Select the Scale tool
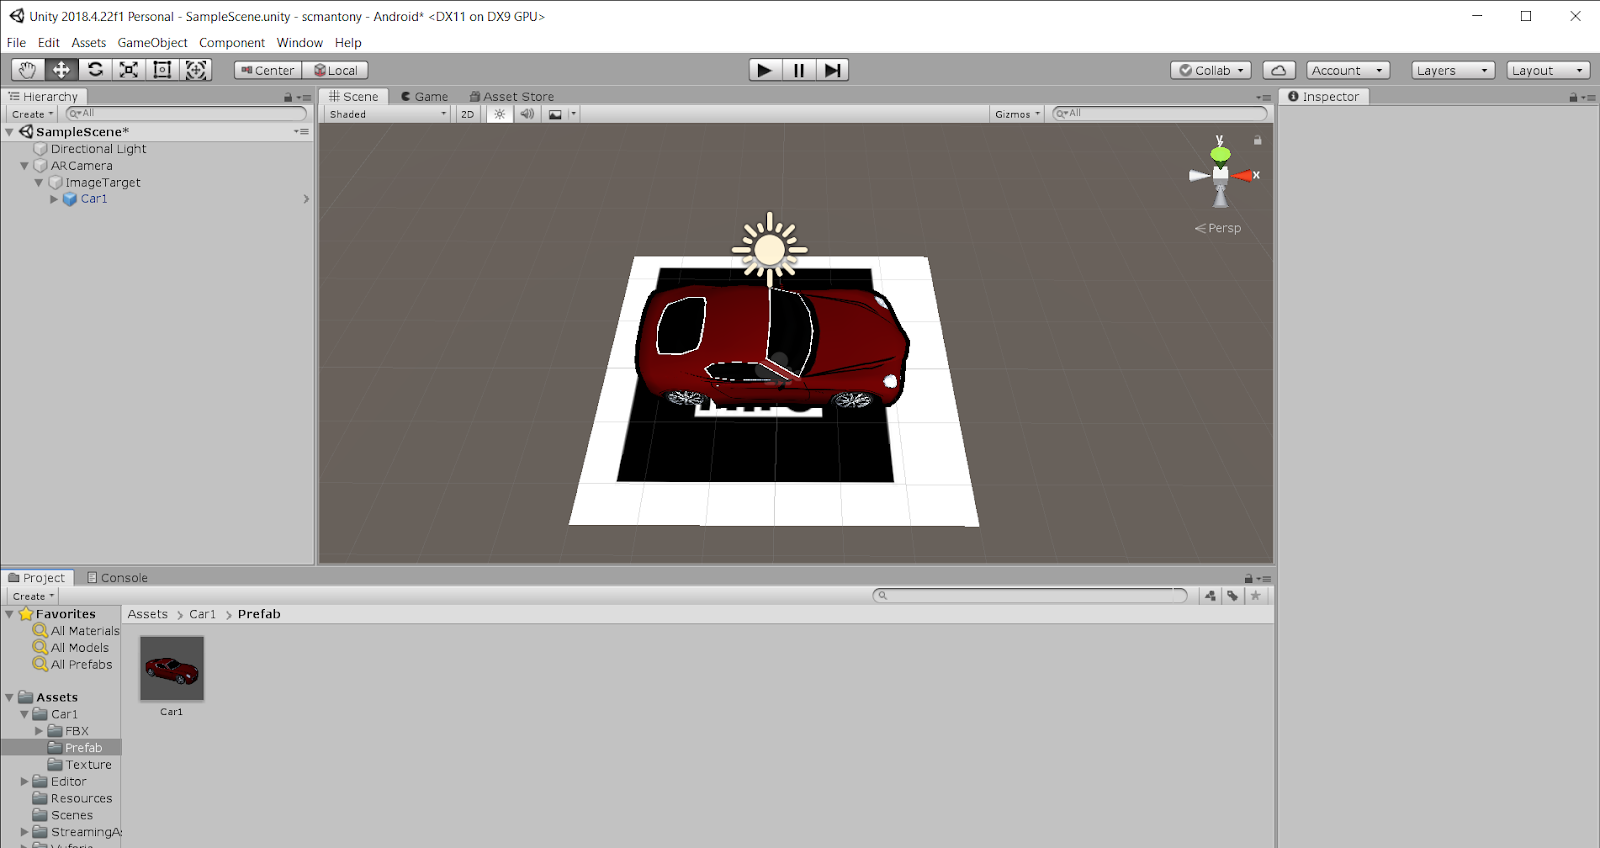Screen dimensions: 1600x848 [x=129, y=70]
